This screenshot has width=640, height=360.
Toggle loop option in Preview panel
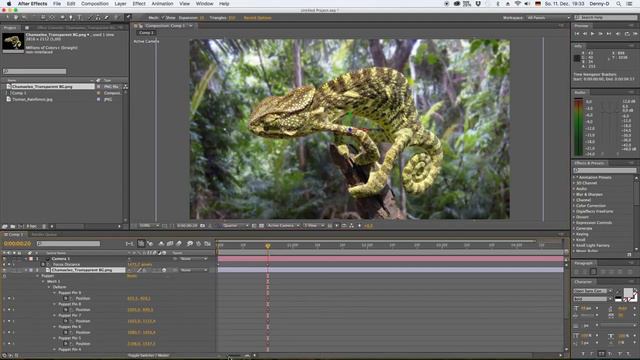[627, 34]
